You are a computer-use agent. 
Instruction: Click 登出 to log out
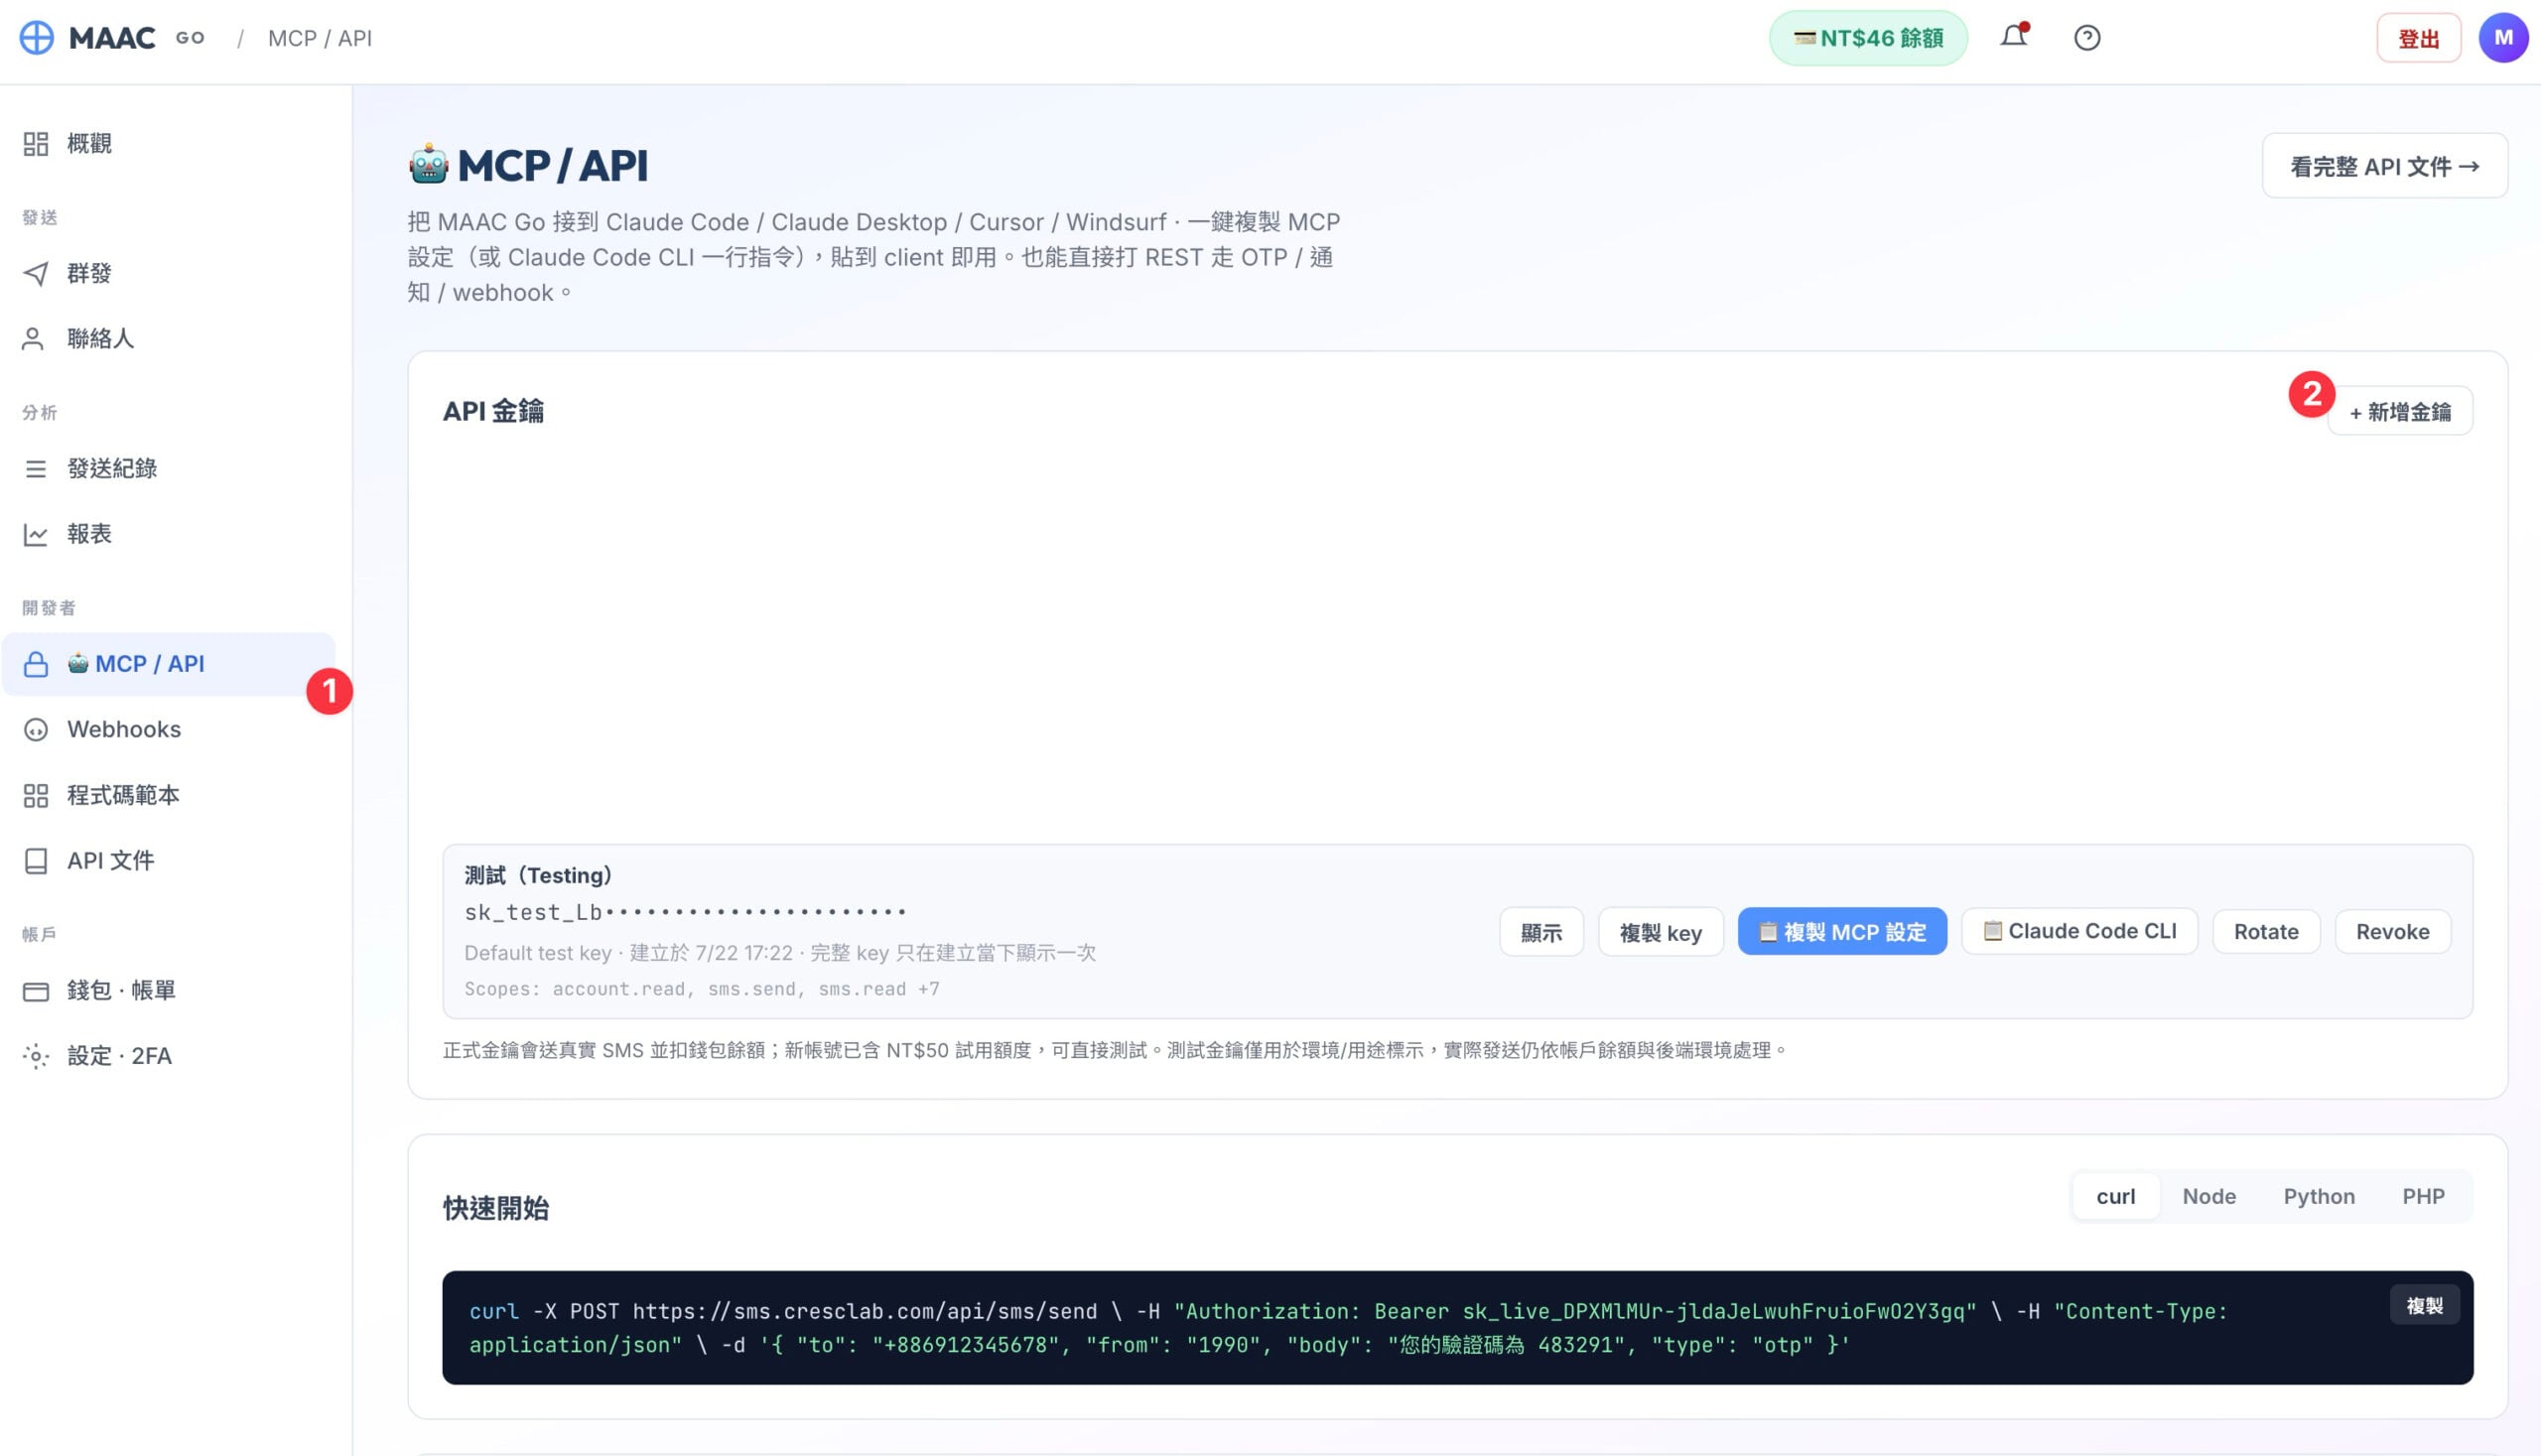tap(2419, 39)
